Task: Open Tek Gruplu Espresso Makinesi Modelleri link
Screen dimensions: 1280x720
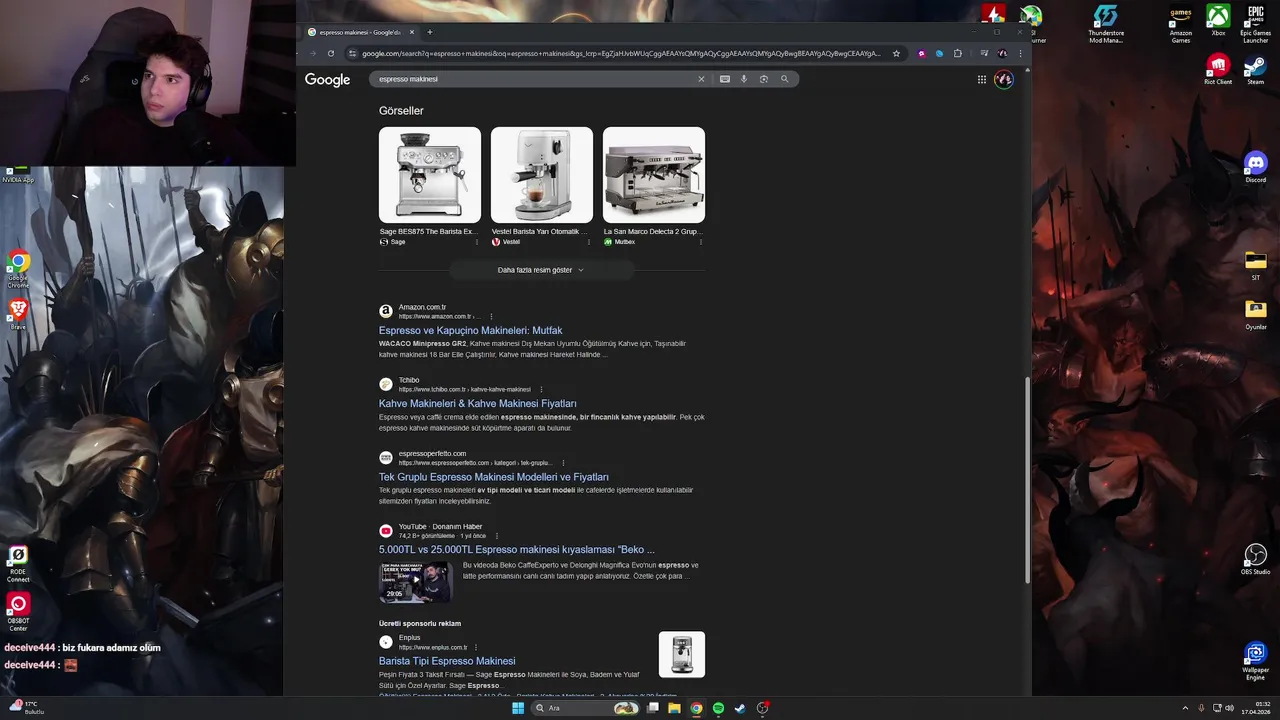Action: pos(493,477)
